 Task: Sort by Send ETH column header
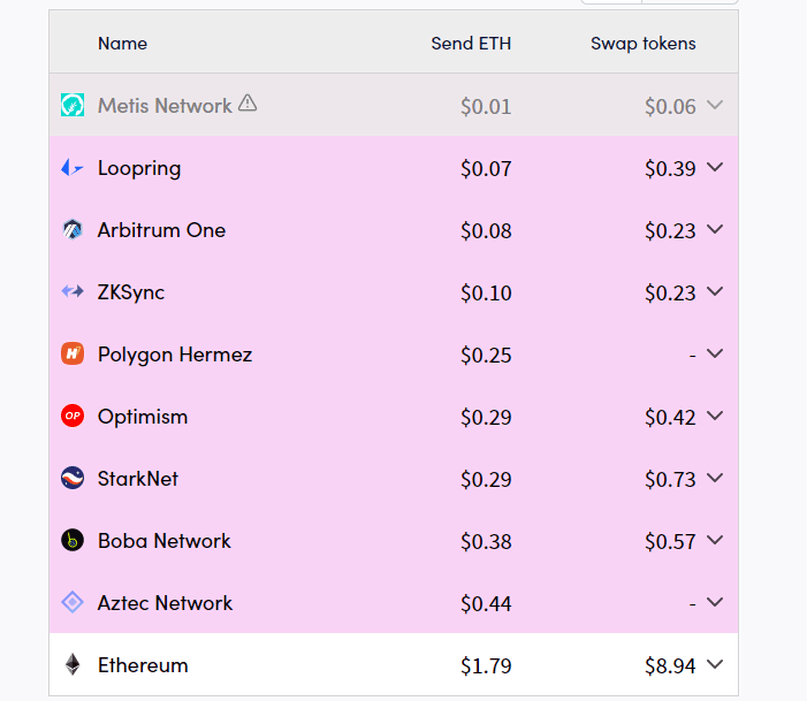coord(471,43)
